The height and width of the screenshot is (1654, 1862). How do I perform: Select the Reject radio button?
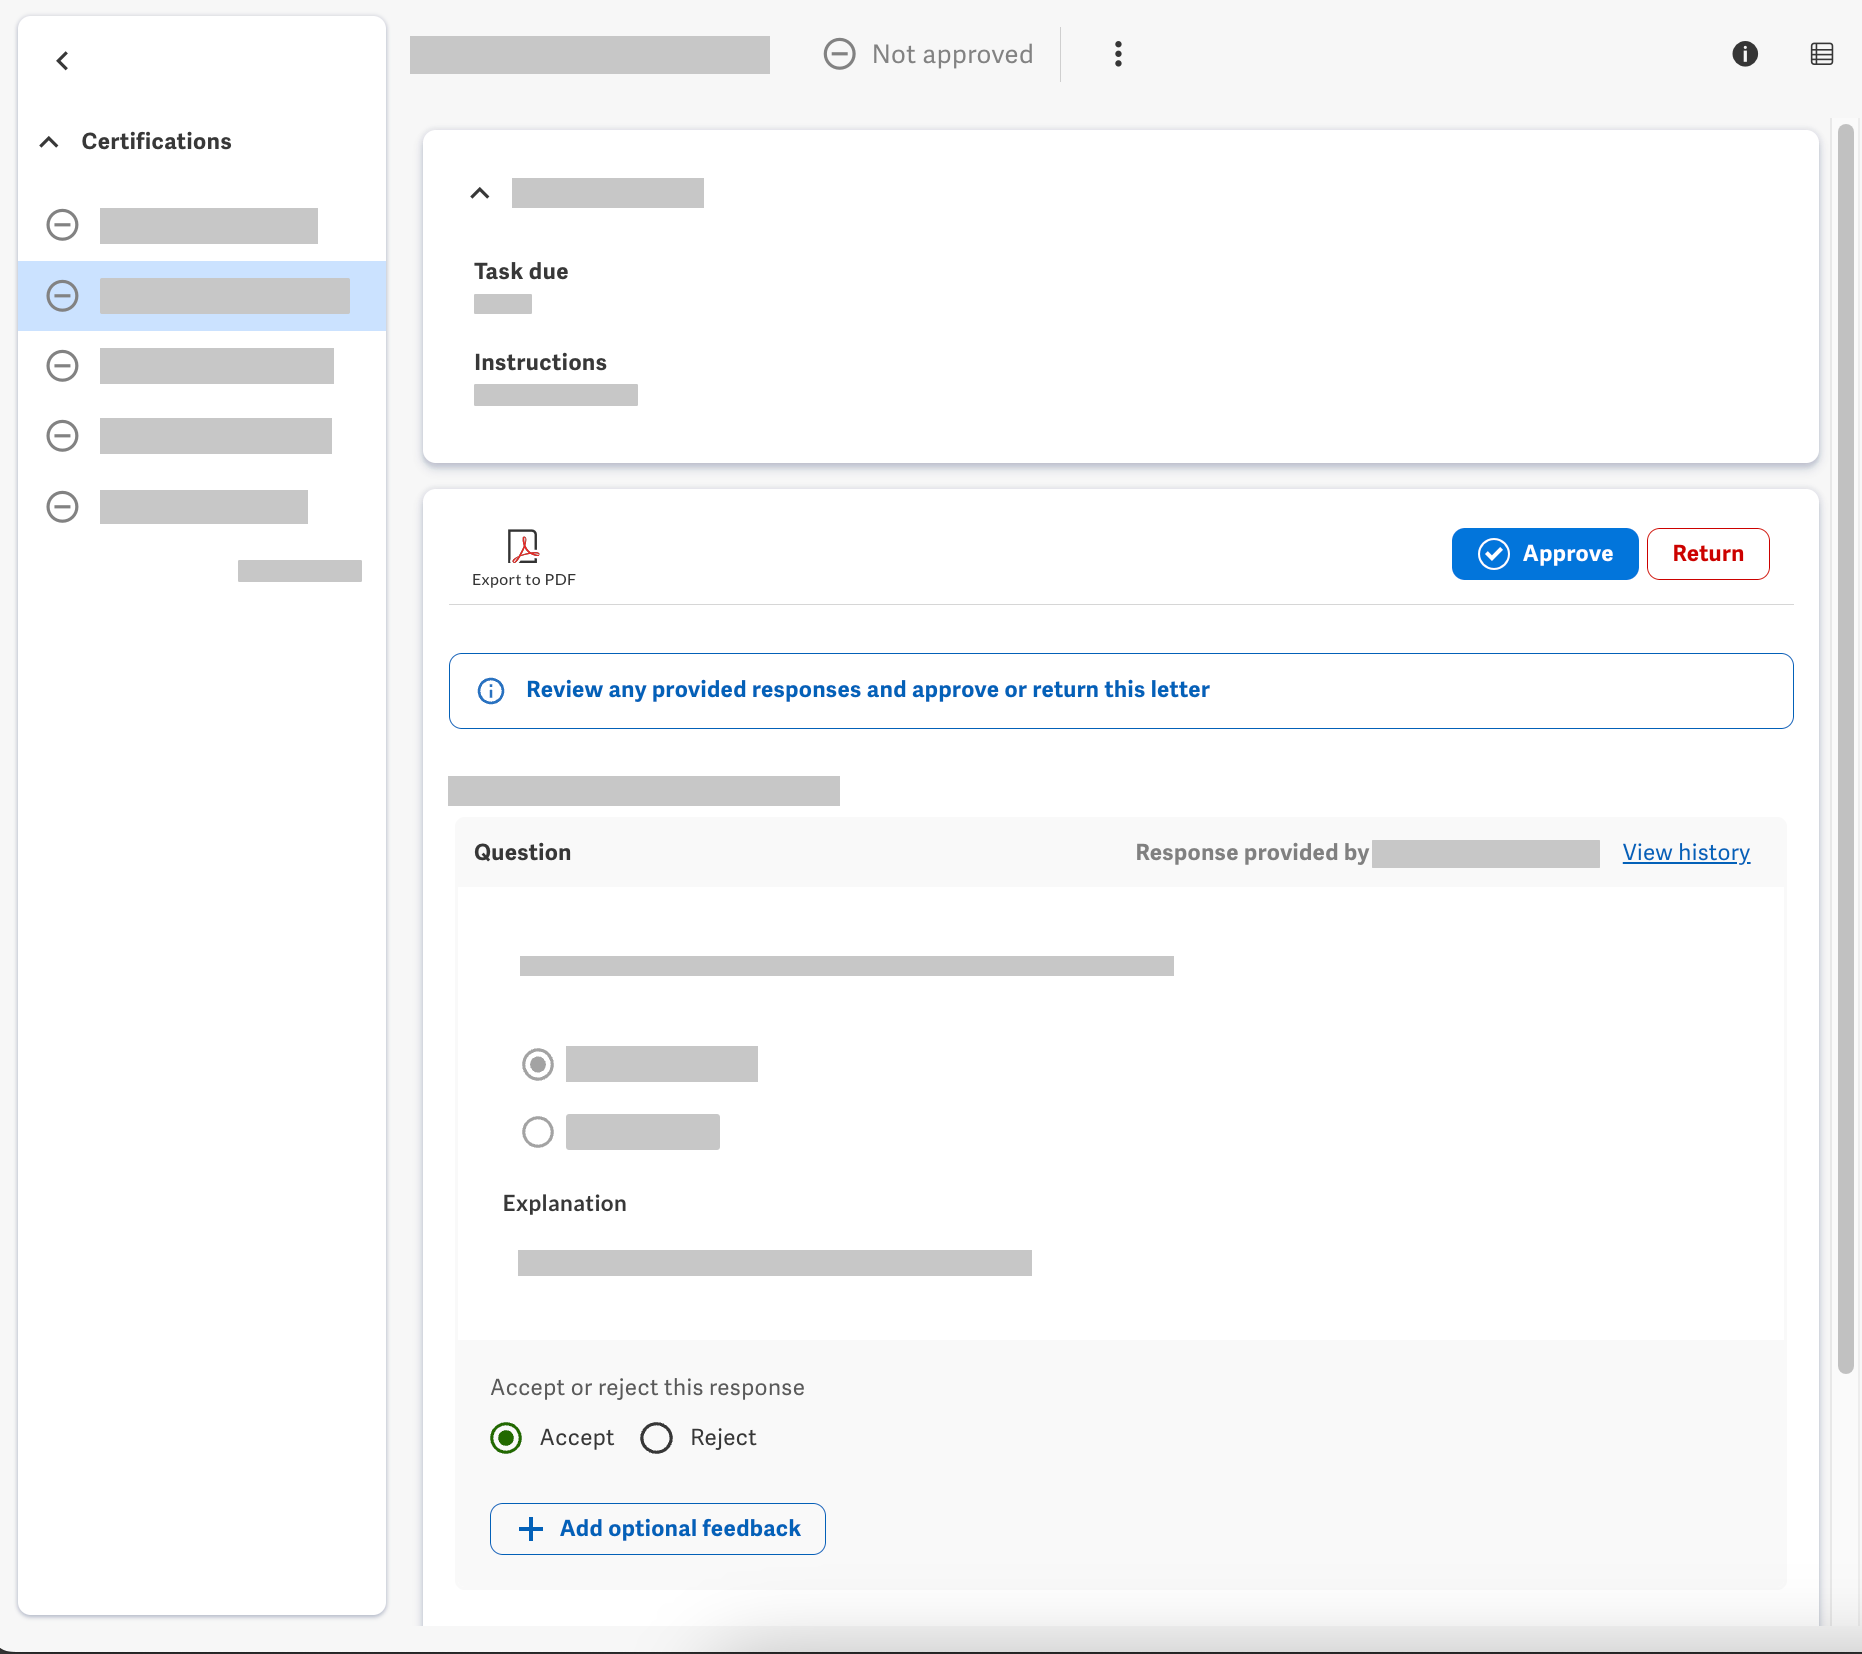click(657, 1437)
